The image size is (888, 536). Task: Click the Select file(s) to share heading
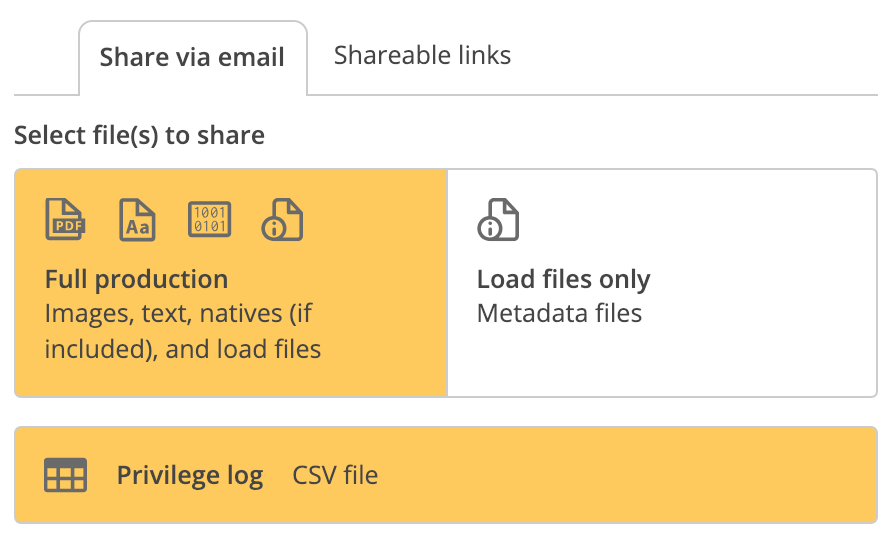point(139,135)
